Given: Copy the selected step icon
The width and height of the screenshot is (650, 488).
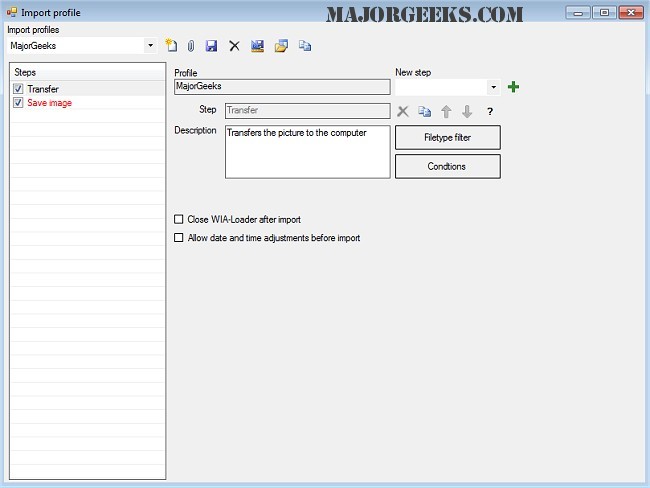Looking at the screenshot, I should pos(423,112).
